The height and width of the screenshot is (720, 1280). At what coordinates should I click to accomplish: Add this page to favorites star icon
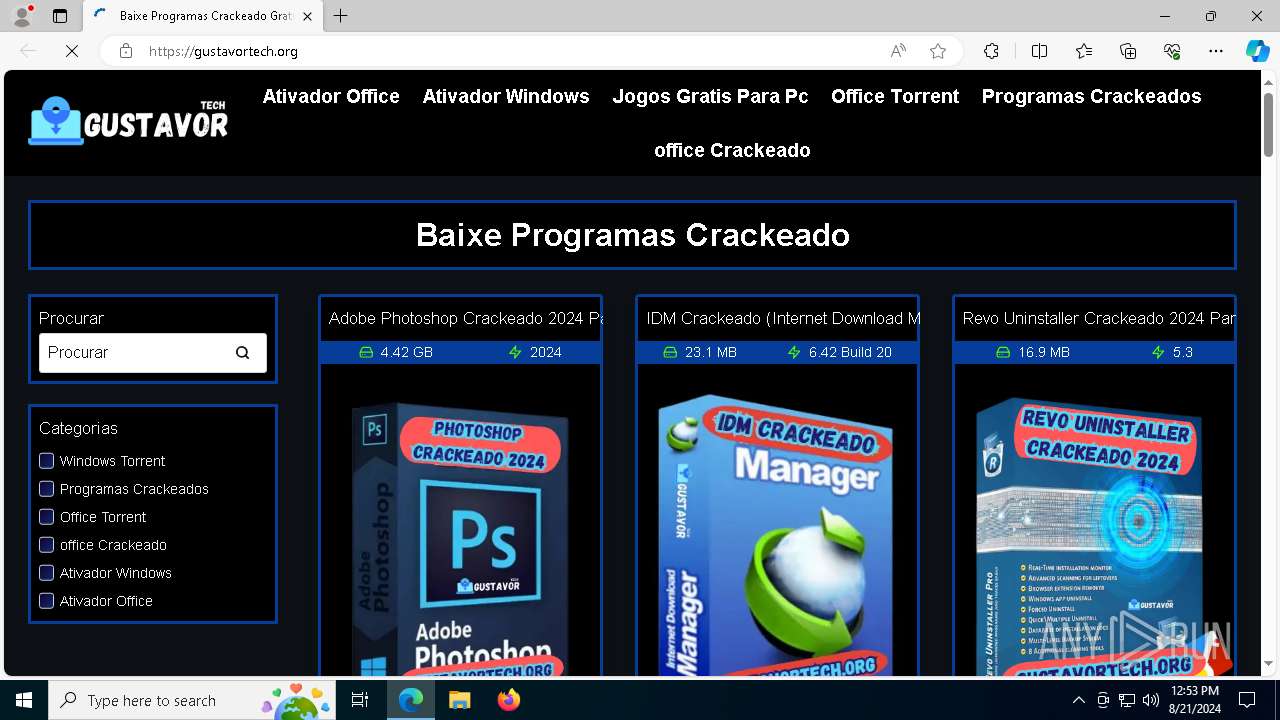click(x=938, y=51)
